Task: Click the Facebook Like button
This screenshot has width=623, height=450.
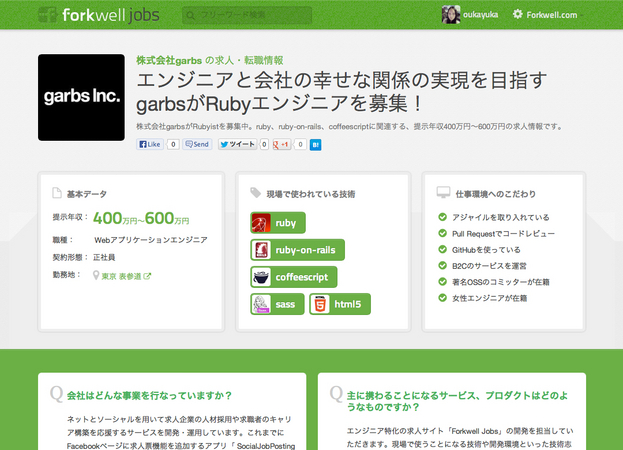Action: tap(150, 144)
